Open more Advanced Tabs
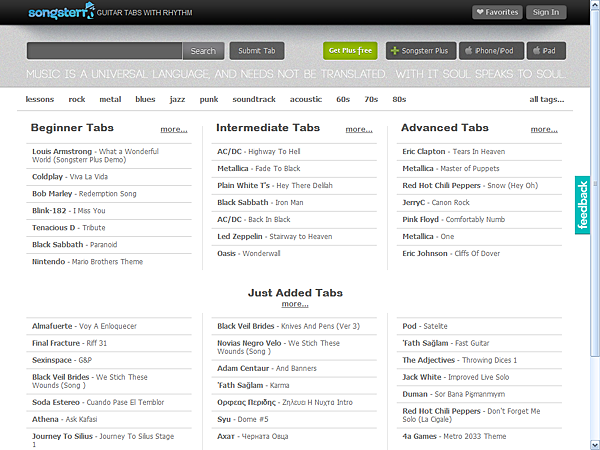Image resolution: width=600 pixels, height=450 pixels. [544, 129]
